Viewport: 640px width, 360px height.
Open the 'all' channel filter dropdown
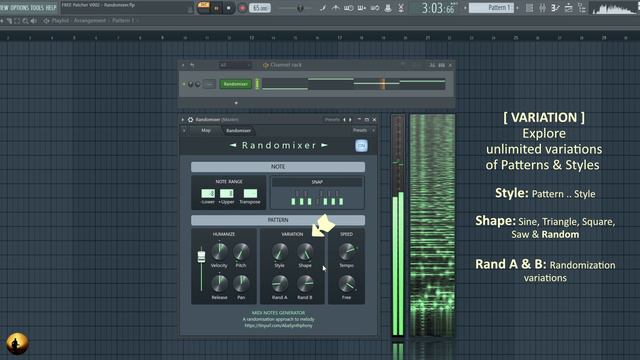[235, 65]
